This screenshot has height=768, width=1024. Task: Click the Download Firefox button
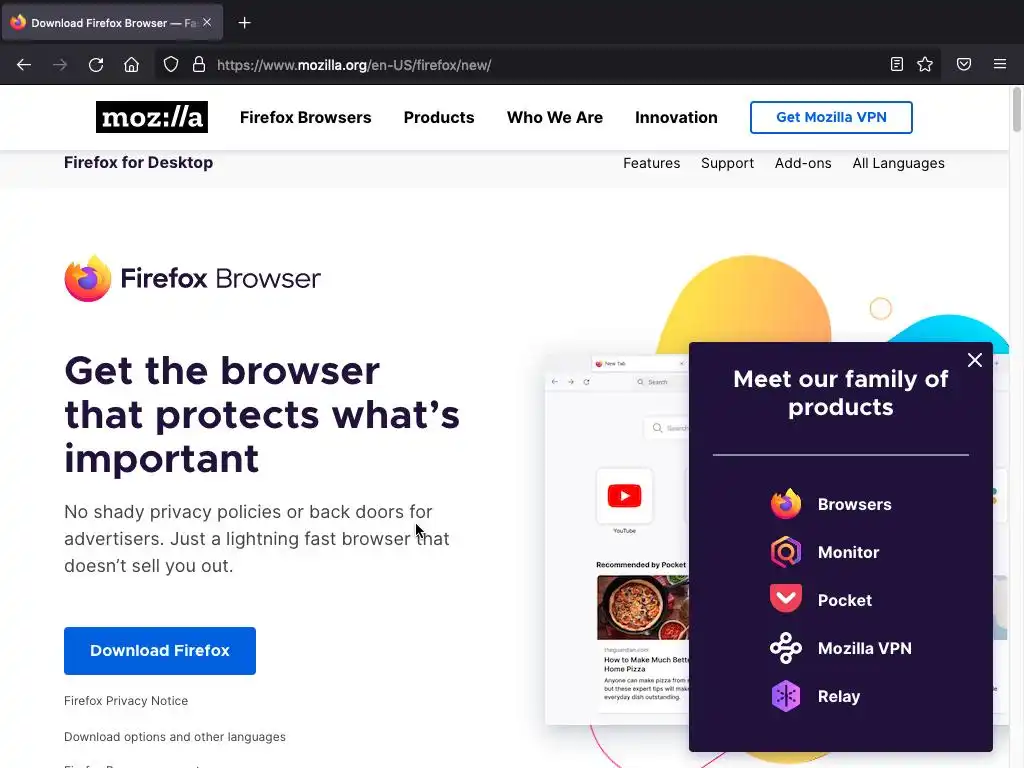pos(159,650)
